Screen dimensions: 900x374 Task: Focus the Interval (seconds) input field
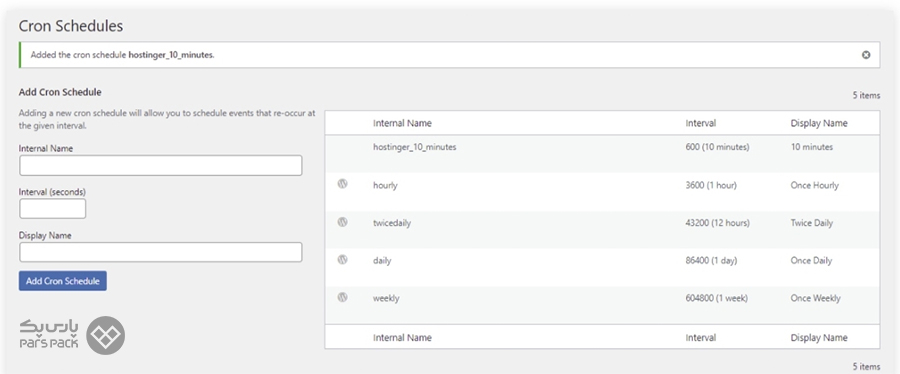tap(53, 209)
